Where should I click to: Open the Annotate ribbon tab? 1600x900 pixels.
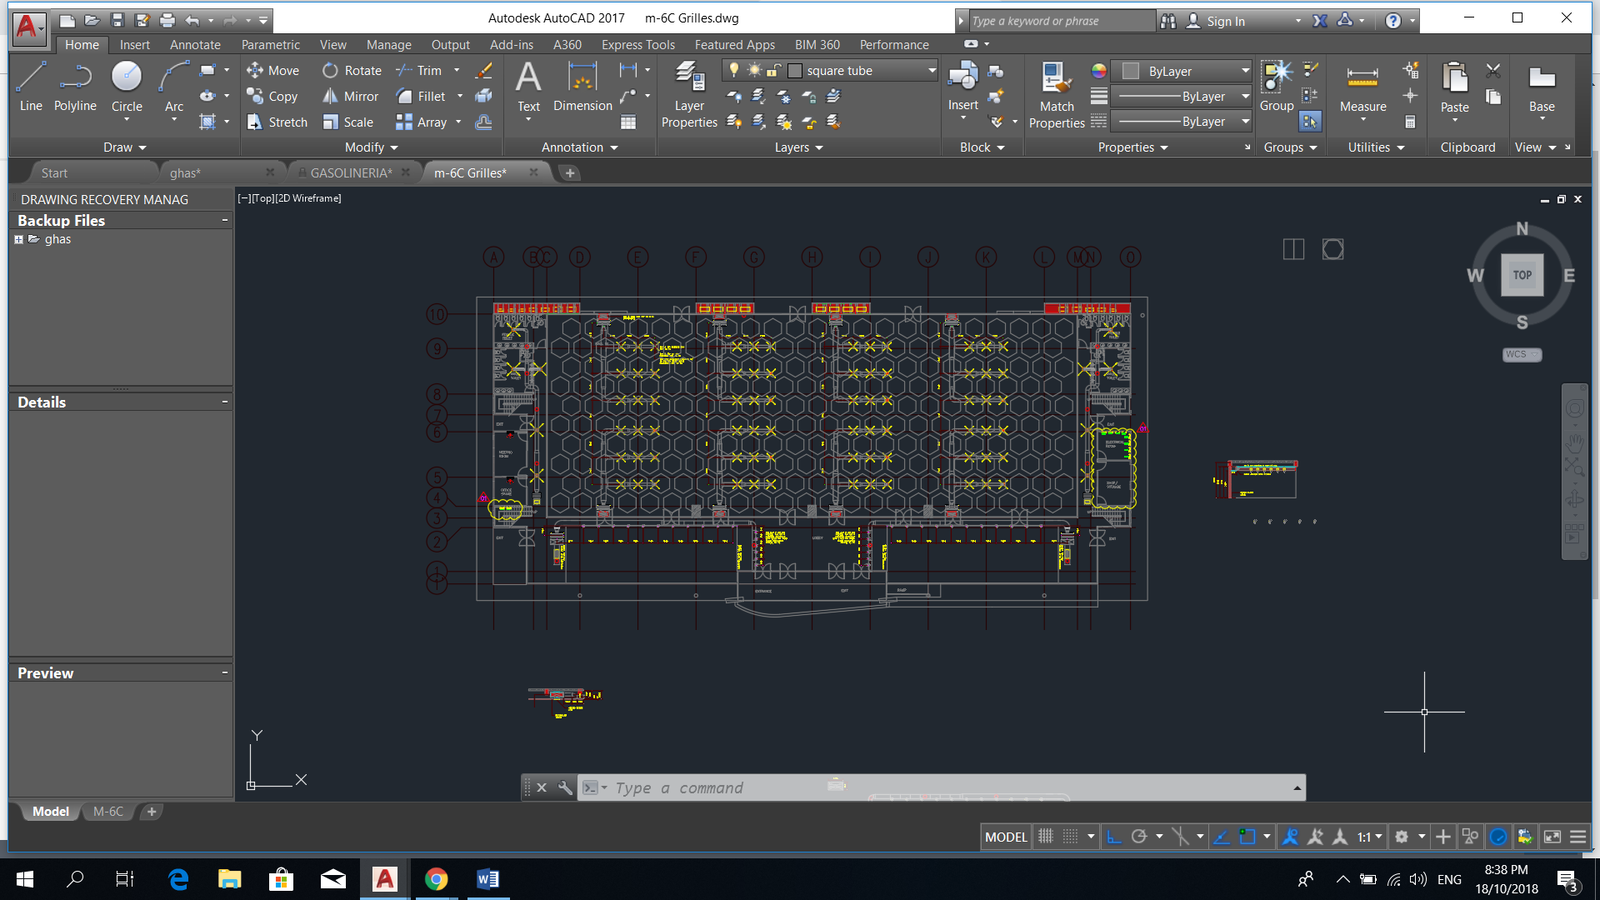(195, 45)
